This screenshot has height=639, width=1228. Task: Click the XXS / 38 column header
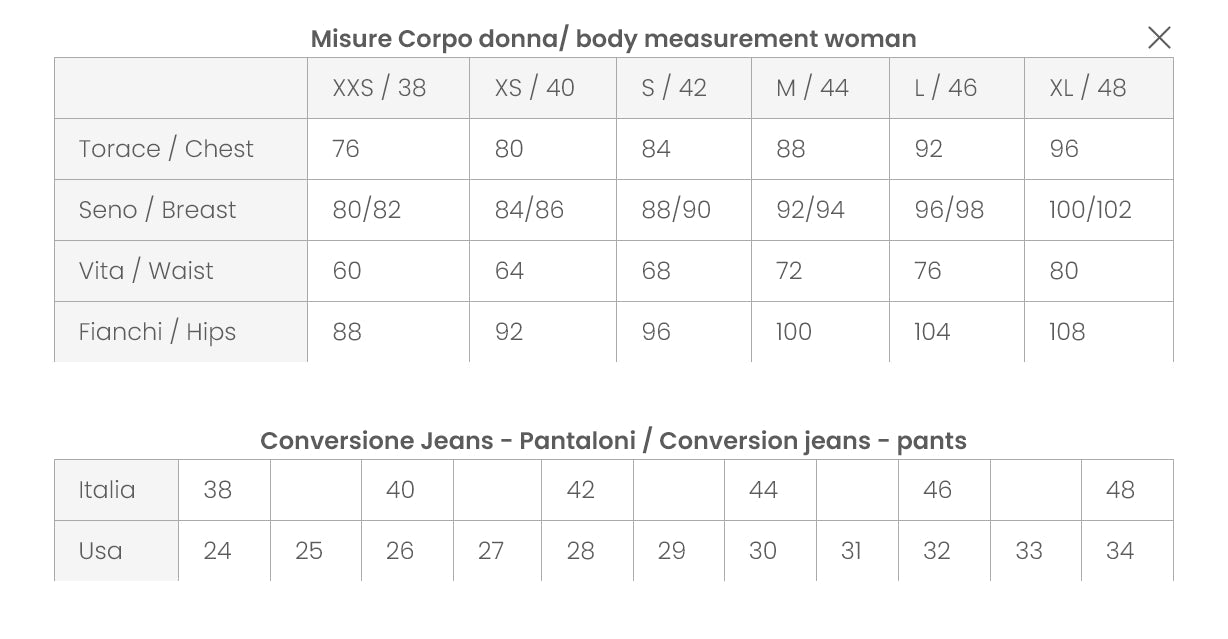[379, 88]
